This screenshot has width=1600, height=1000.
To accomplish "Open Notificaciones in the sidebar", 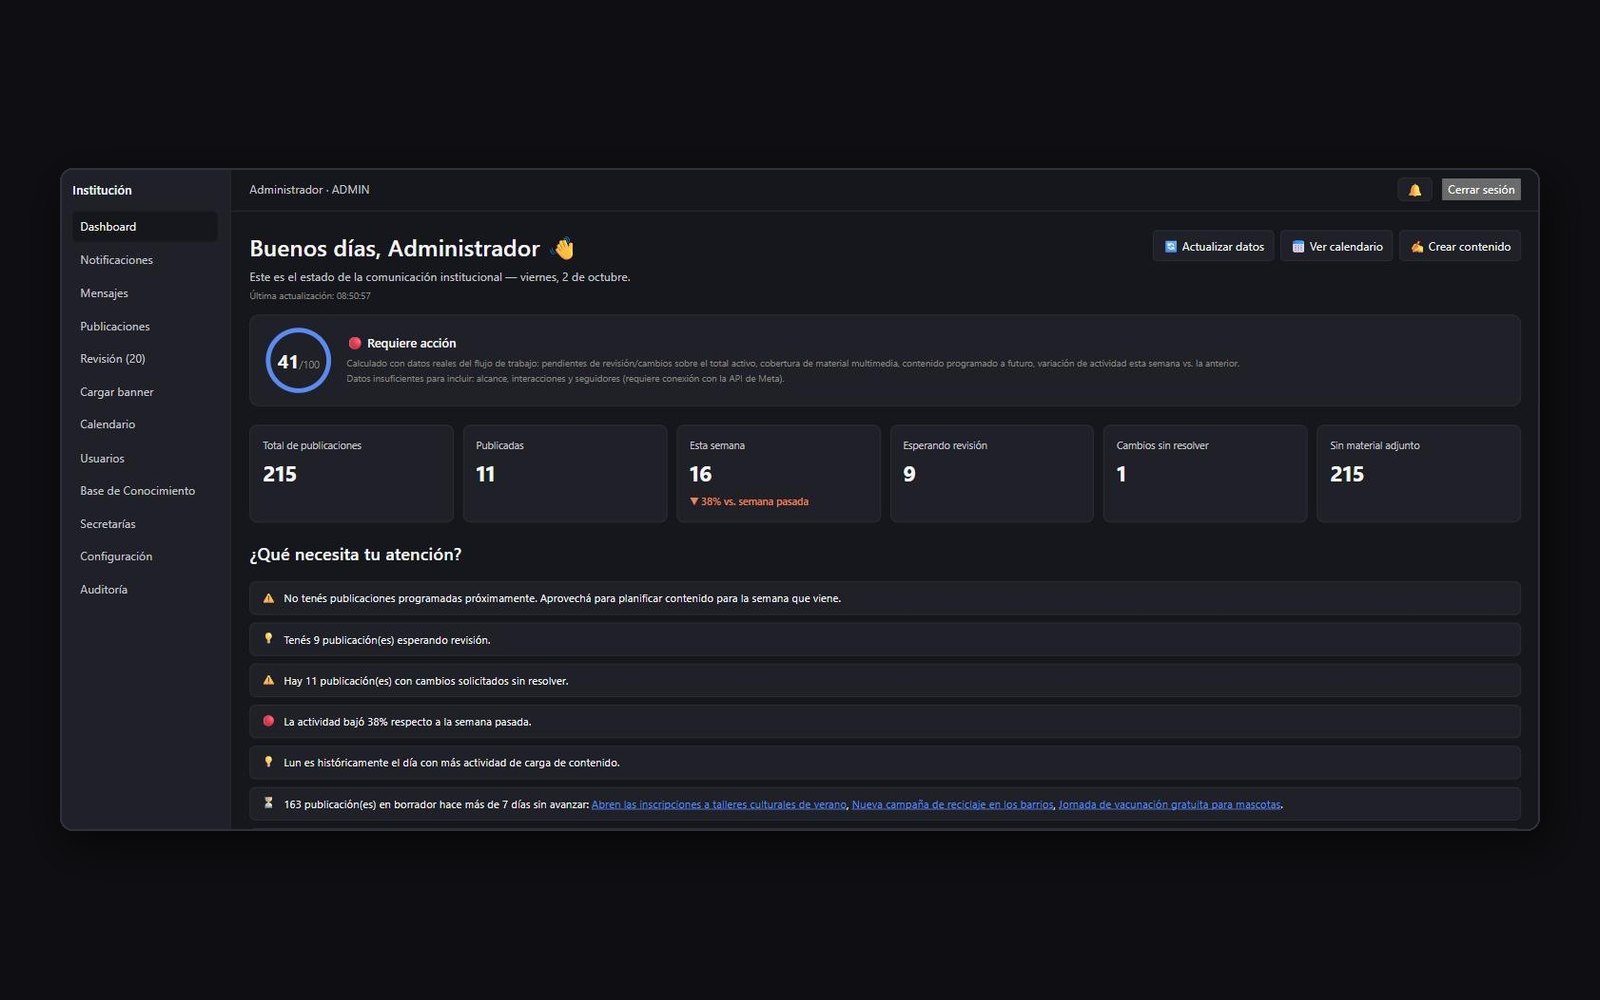I will click(144, 260).
